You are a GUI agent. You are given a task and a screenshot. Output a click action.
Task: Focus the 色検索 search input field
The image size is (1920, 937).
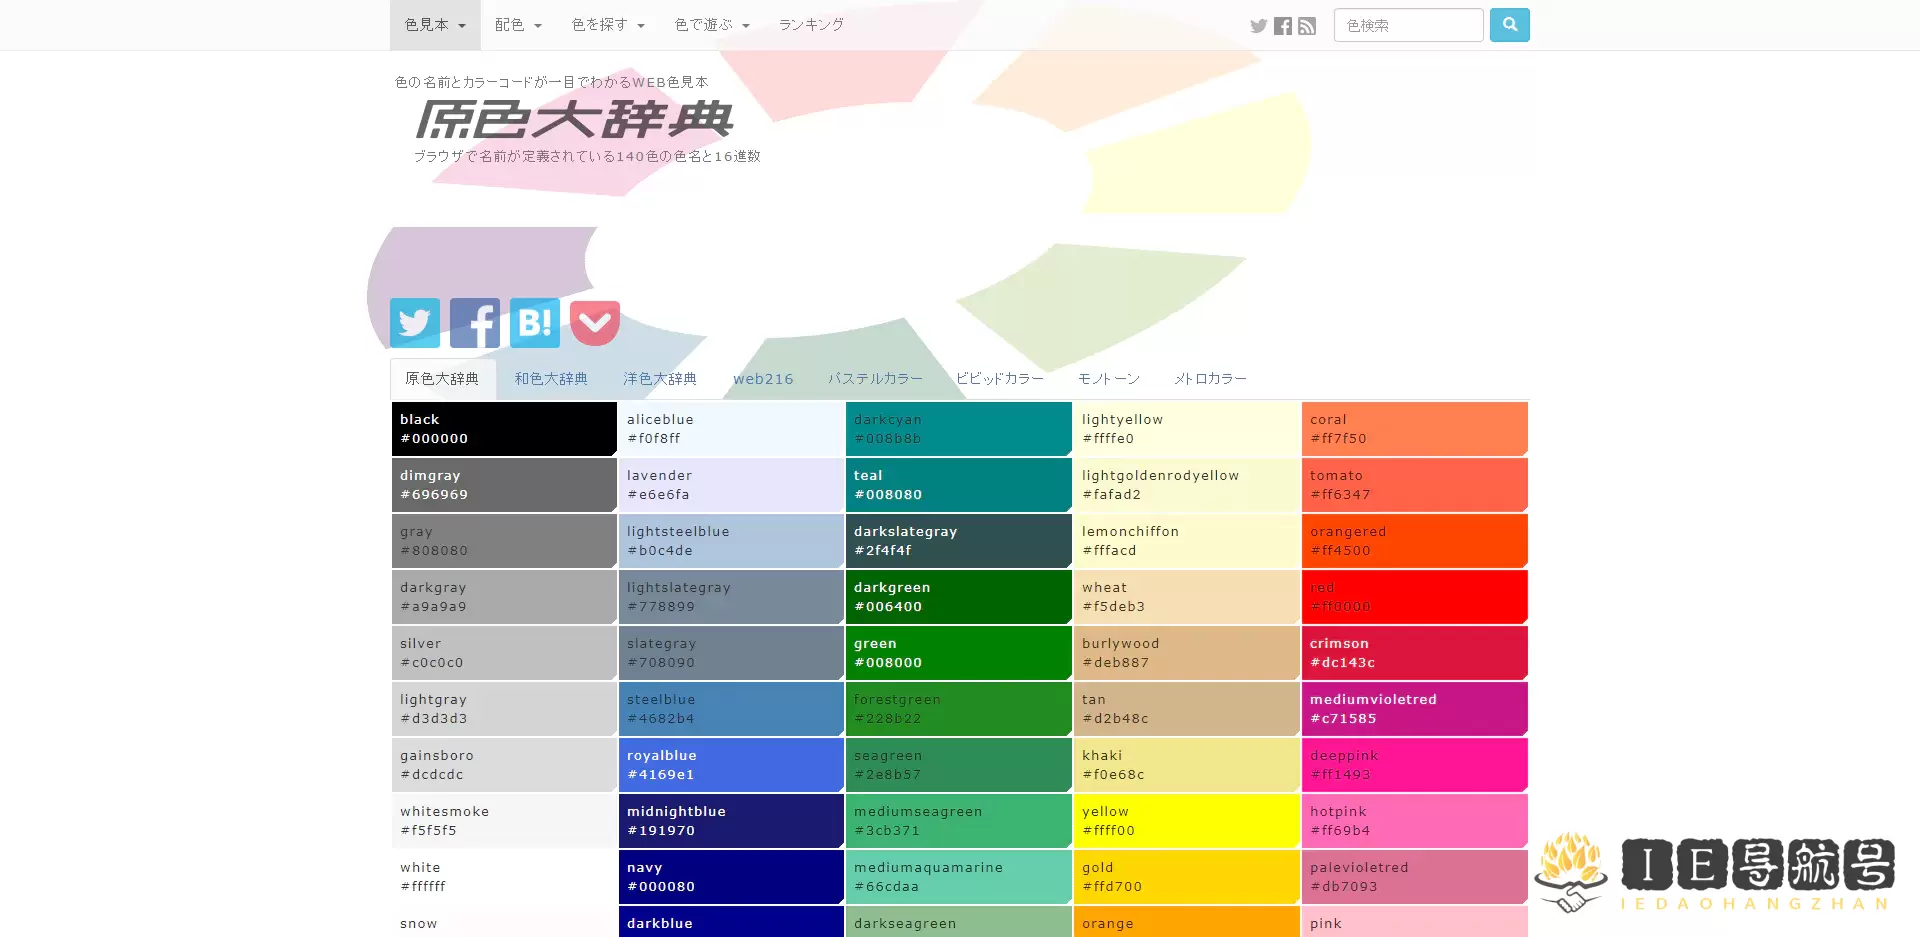[1408, 25]
